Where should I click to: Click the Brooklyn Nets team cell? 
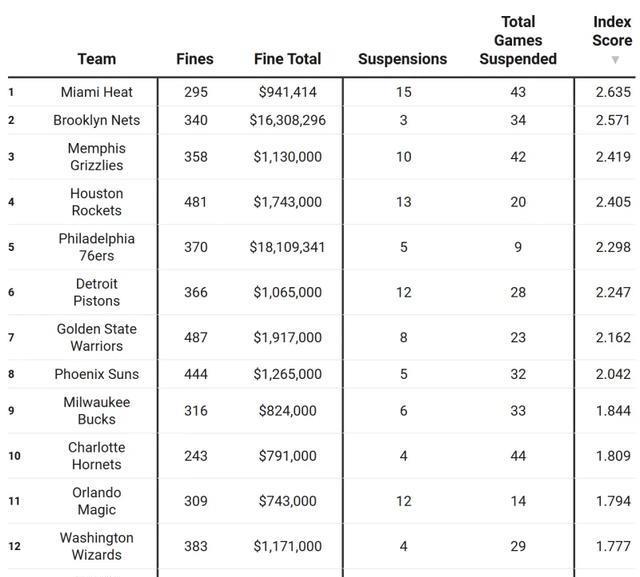96,120
